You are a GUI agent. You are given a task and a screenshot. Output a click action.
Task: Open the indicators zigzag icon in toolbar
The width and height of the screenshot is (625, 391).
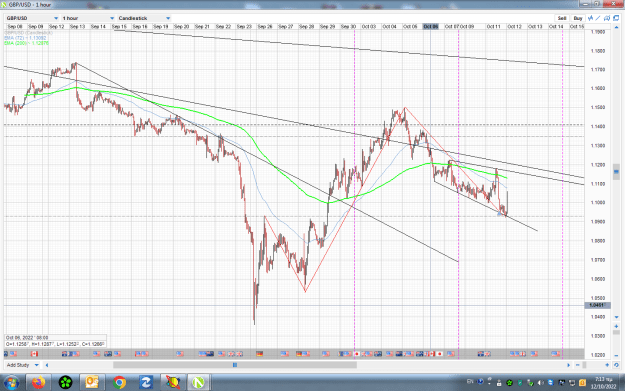(x=590, y=18)
